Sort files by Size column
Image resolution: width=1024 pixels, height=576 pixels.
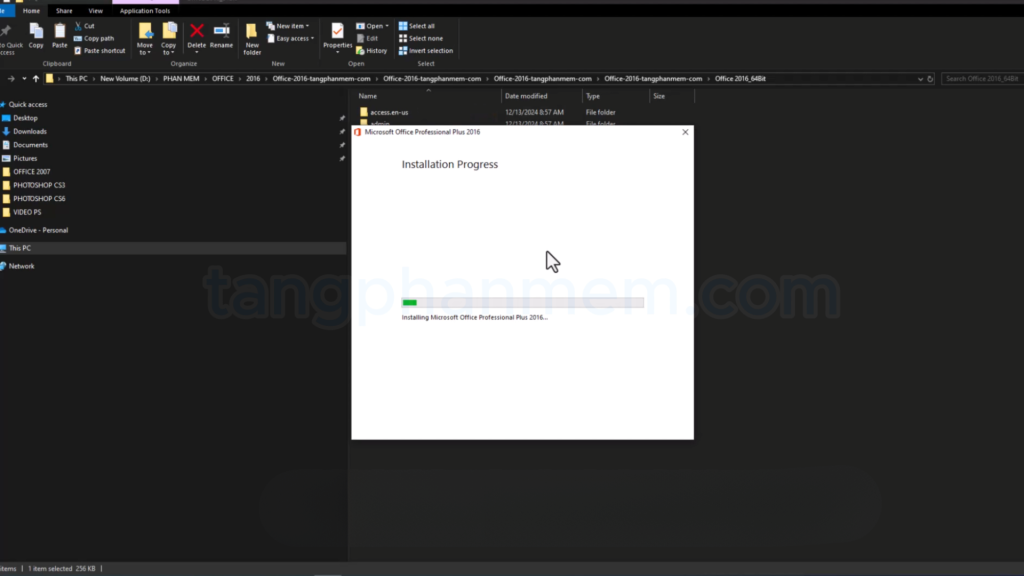[x=660, y=96]
